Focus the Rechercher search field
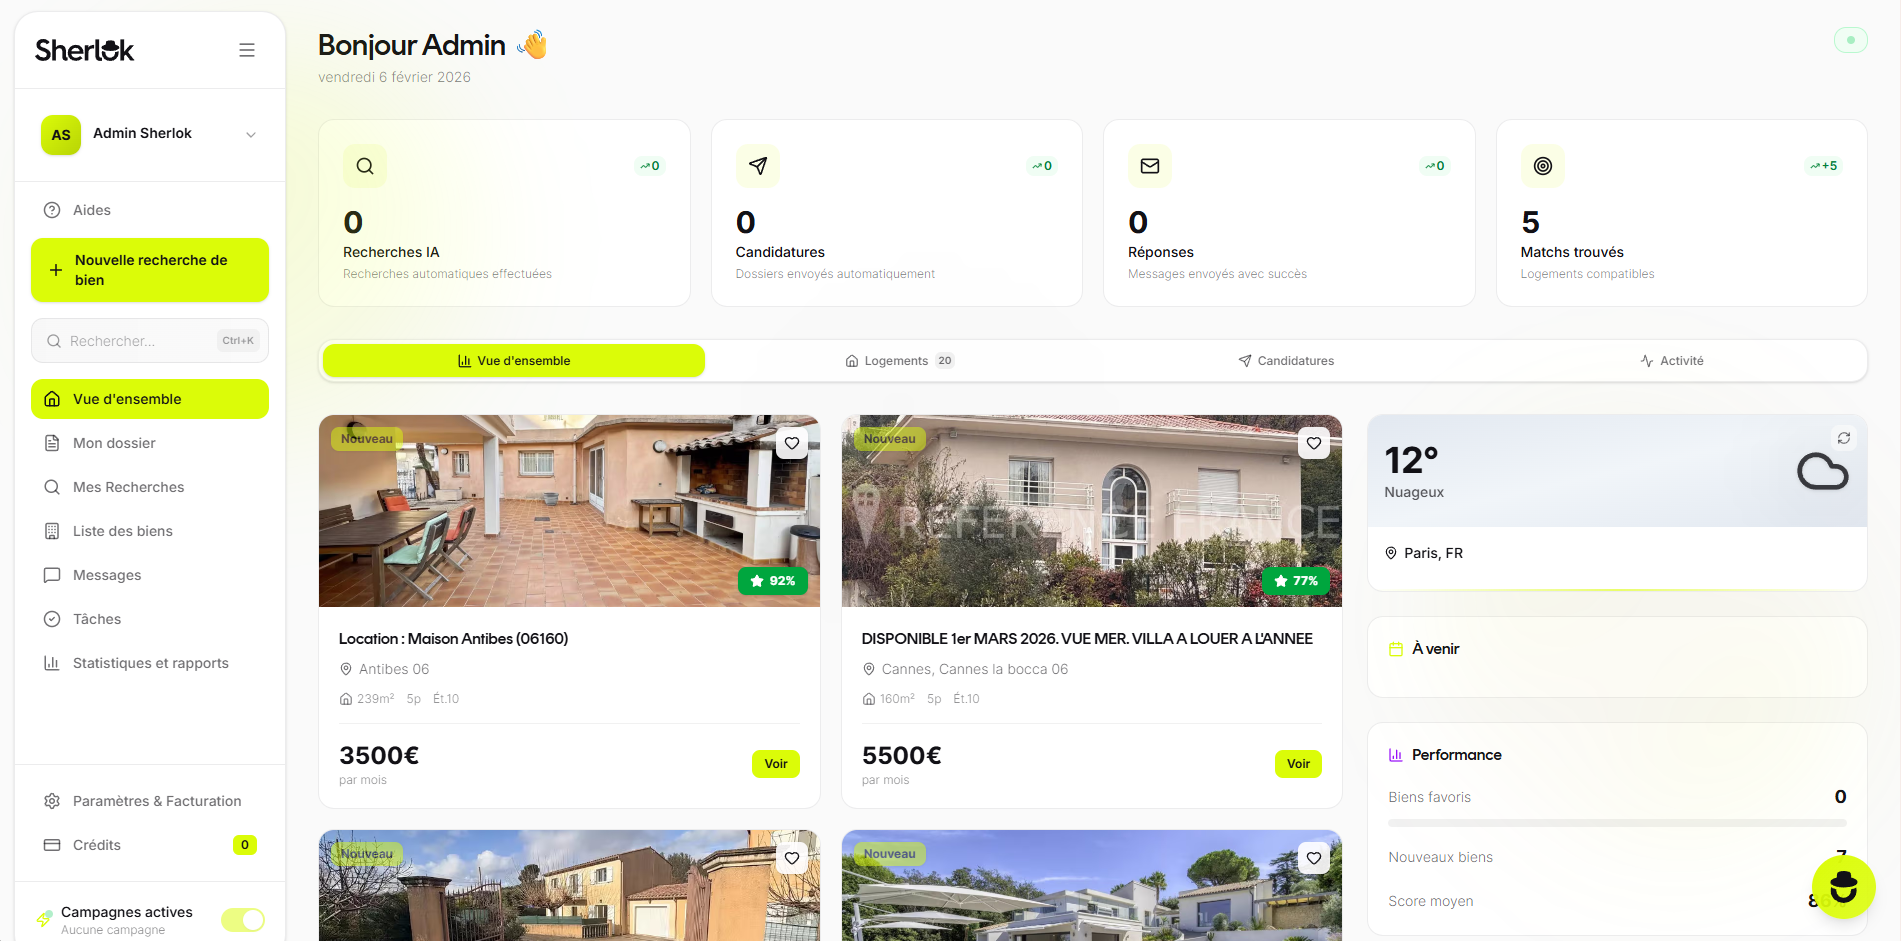This screenshot has height=941, width=1901. 150,341
